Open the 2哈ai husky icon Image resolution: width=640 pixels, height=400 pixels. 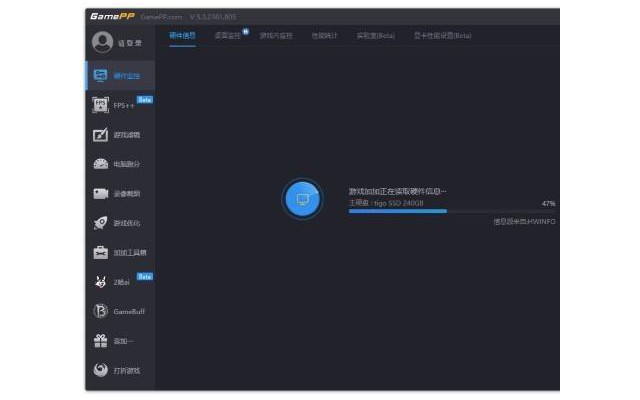pyautogui.click(x=100, y=282)
